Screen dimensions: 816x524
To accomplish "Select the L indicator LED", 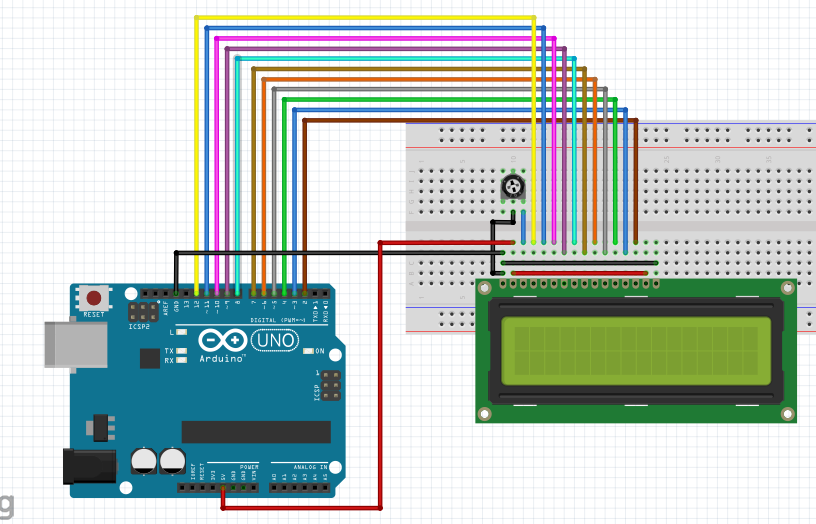I will [x=181, y=332].
